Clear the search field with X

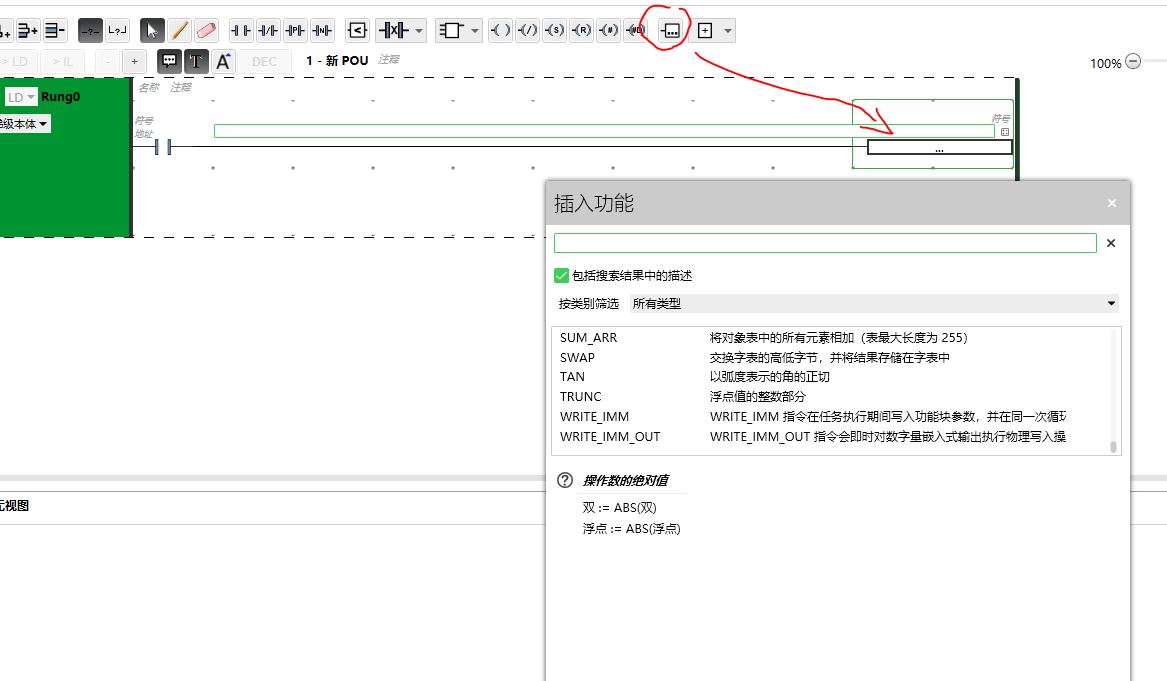tap(1110, 243)
